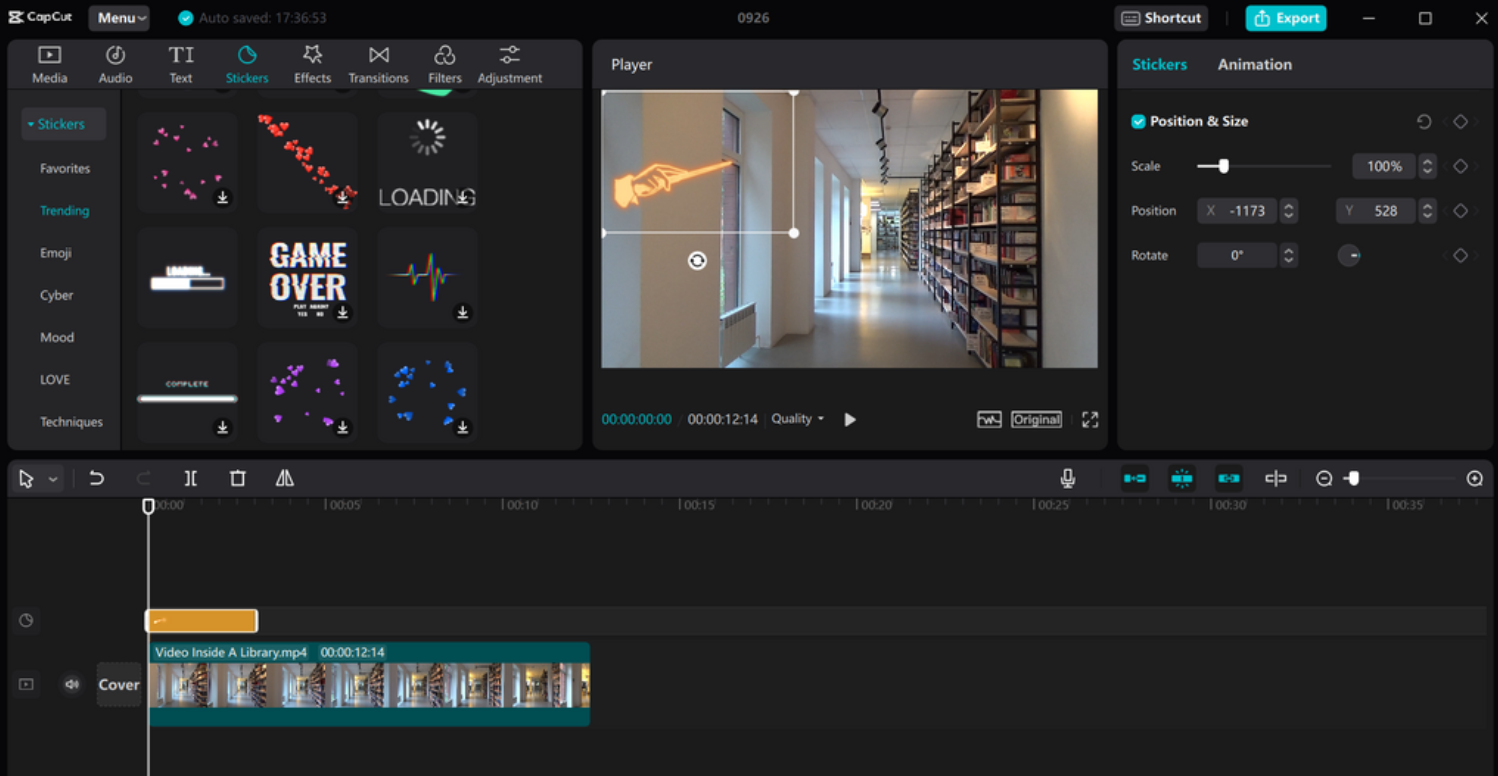Undo the last edit
Screen dimensions: 1498x776
(x=97, y=478)
